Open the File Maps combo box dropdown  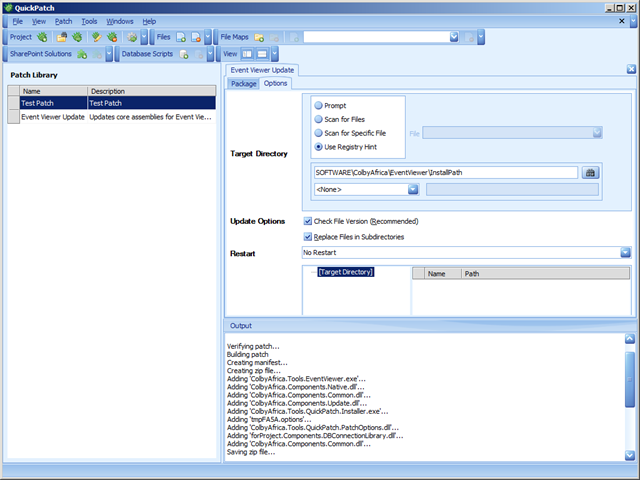[x=454, y=37]
